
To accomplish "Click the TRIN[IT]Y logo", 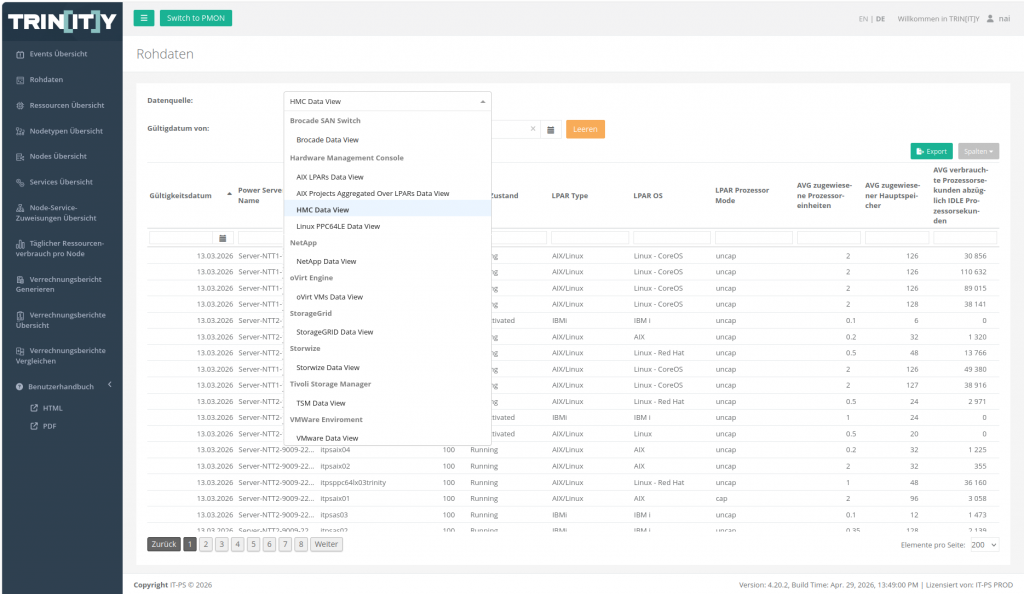I will coord(62,22).
